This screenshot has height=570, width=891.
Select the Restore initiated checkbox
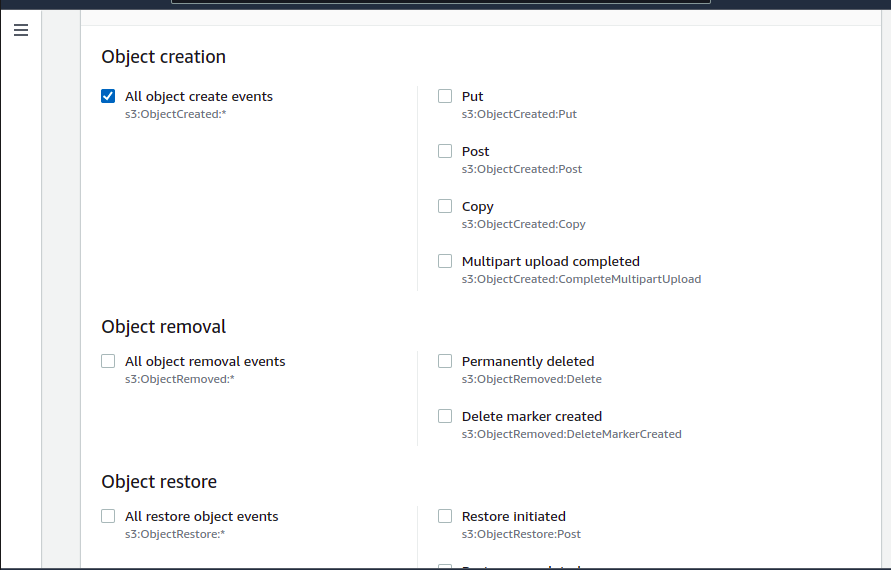point(445,516)
